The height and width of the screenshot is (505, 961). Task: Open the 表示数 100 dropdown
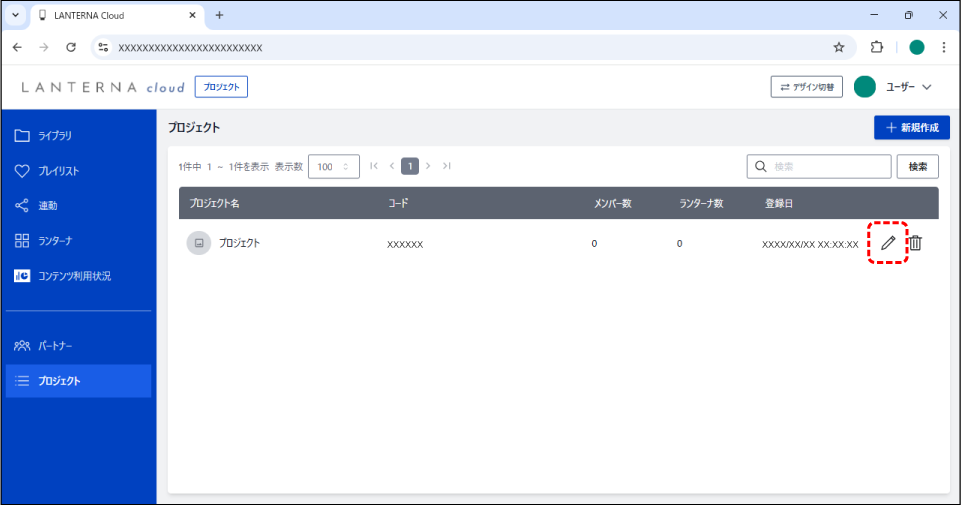(x=334, y=166)
